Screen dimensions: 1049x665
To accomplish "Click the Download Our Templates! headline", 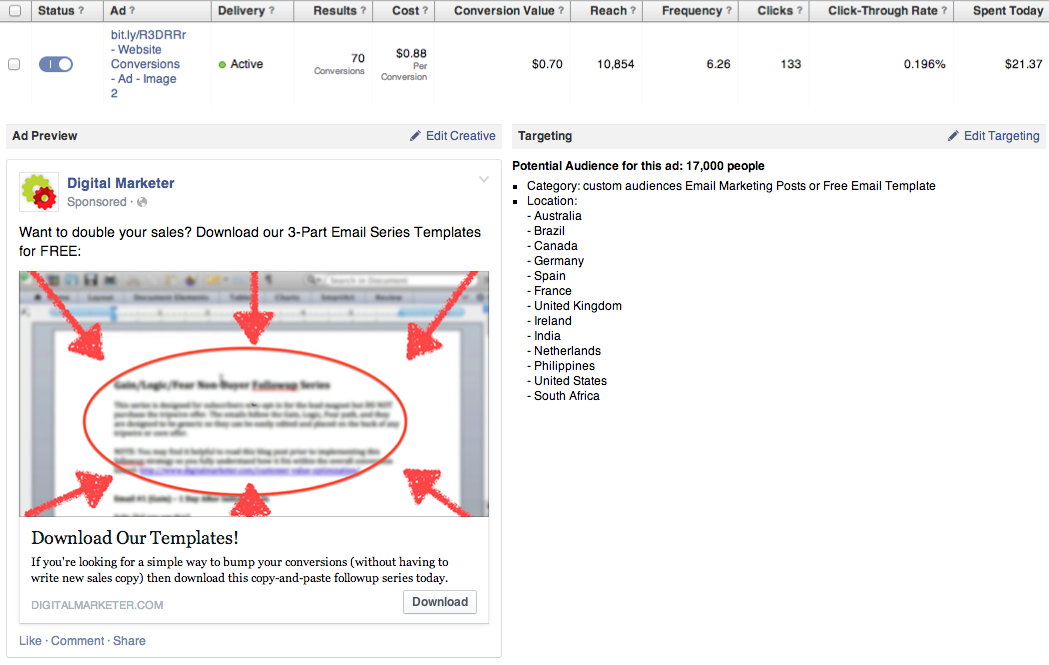I will (134, 538).
